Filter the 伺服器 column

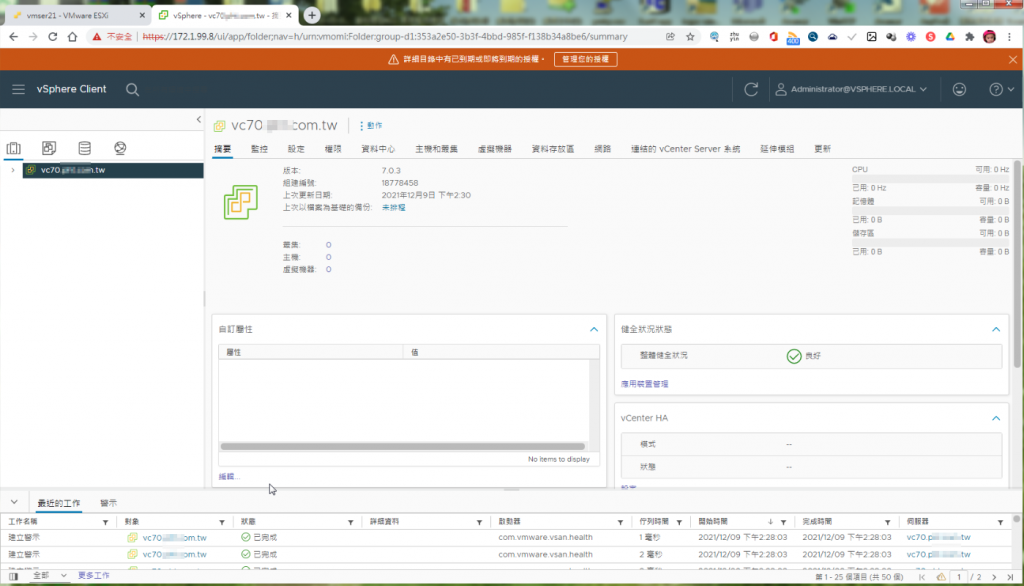pyautogui.click(x=1000, y=523)
